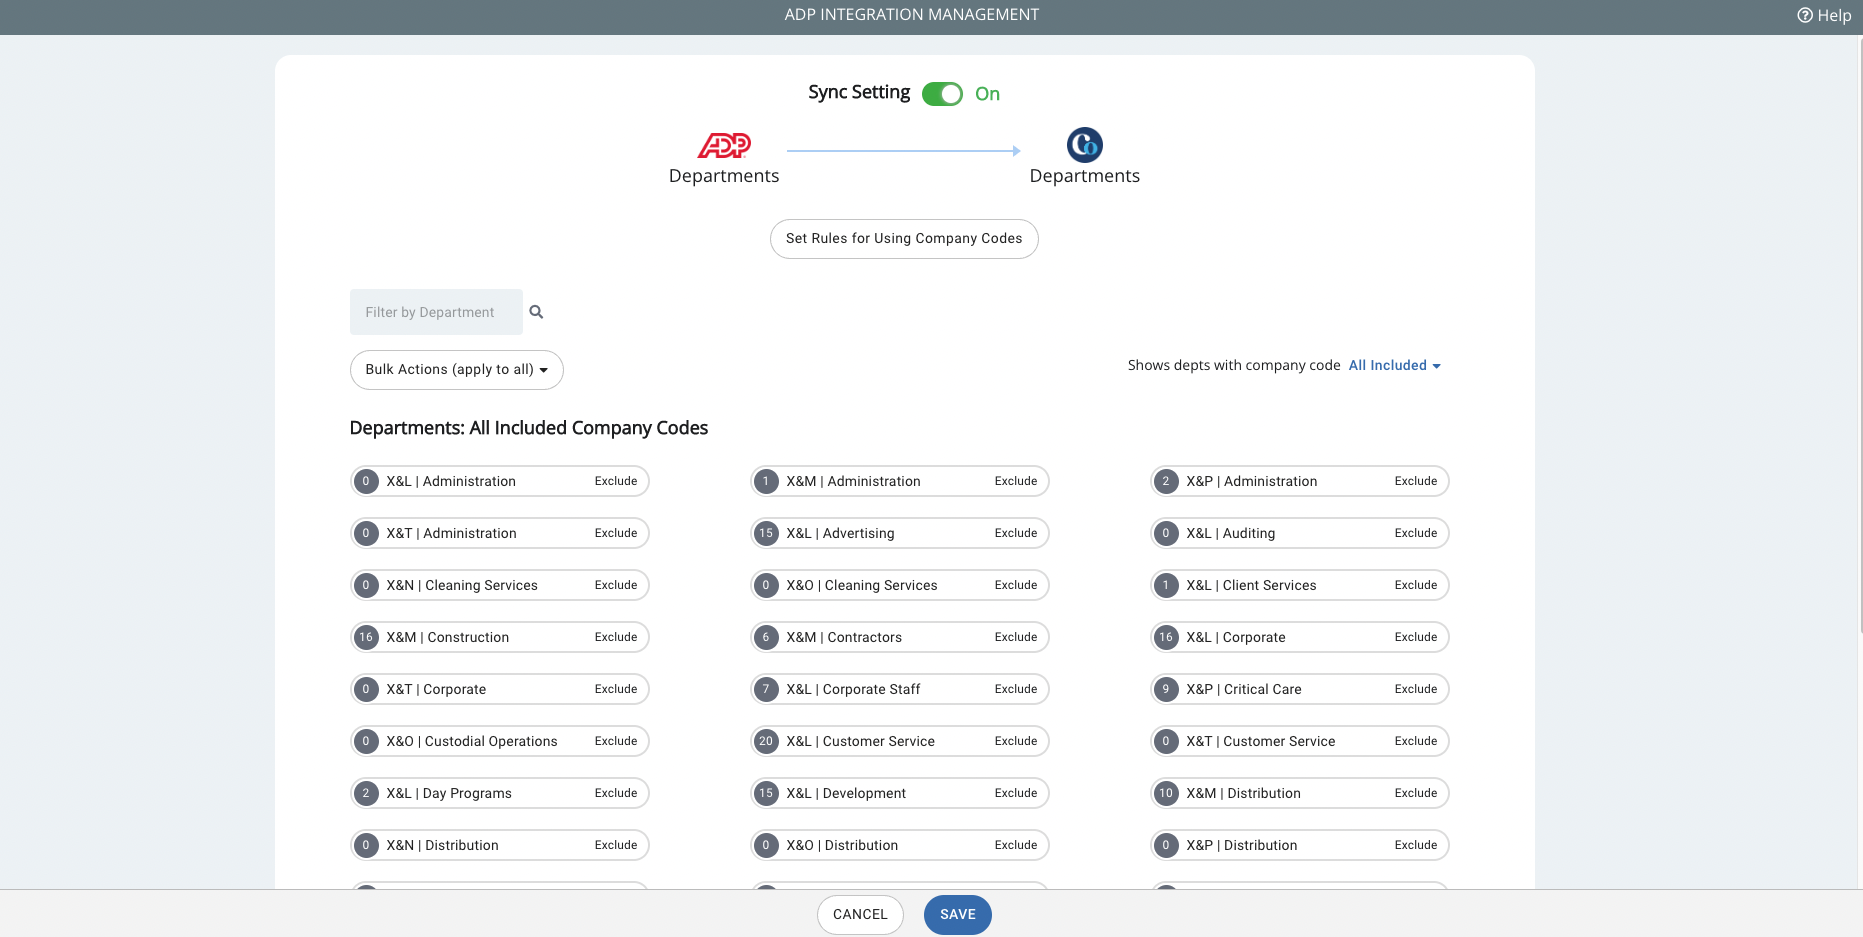Image resolution: width=1863 pixels, height=937 pixels.
Task: Click count badge 10 on X&M Distribution
Action: [1166, 793]
